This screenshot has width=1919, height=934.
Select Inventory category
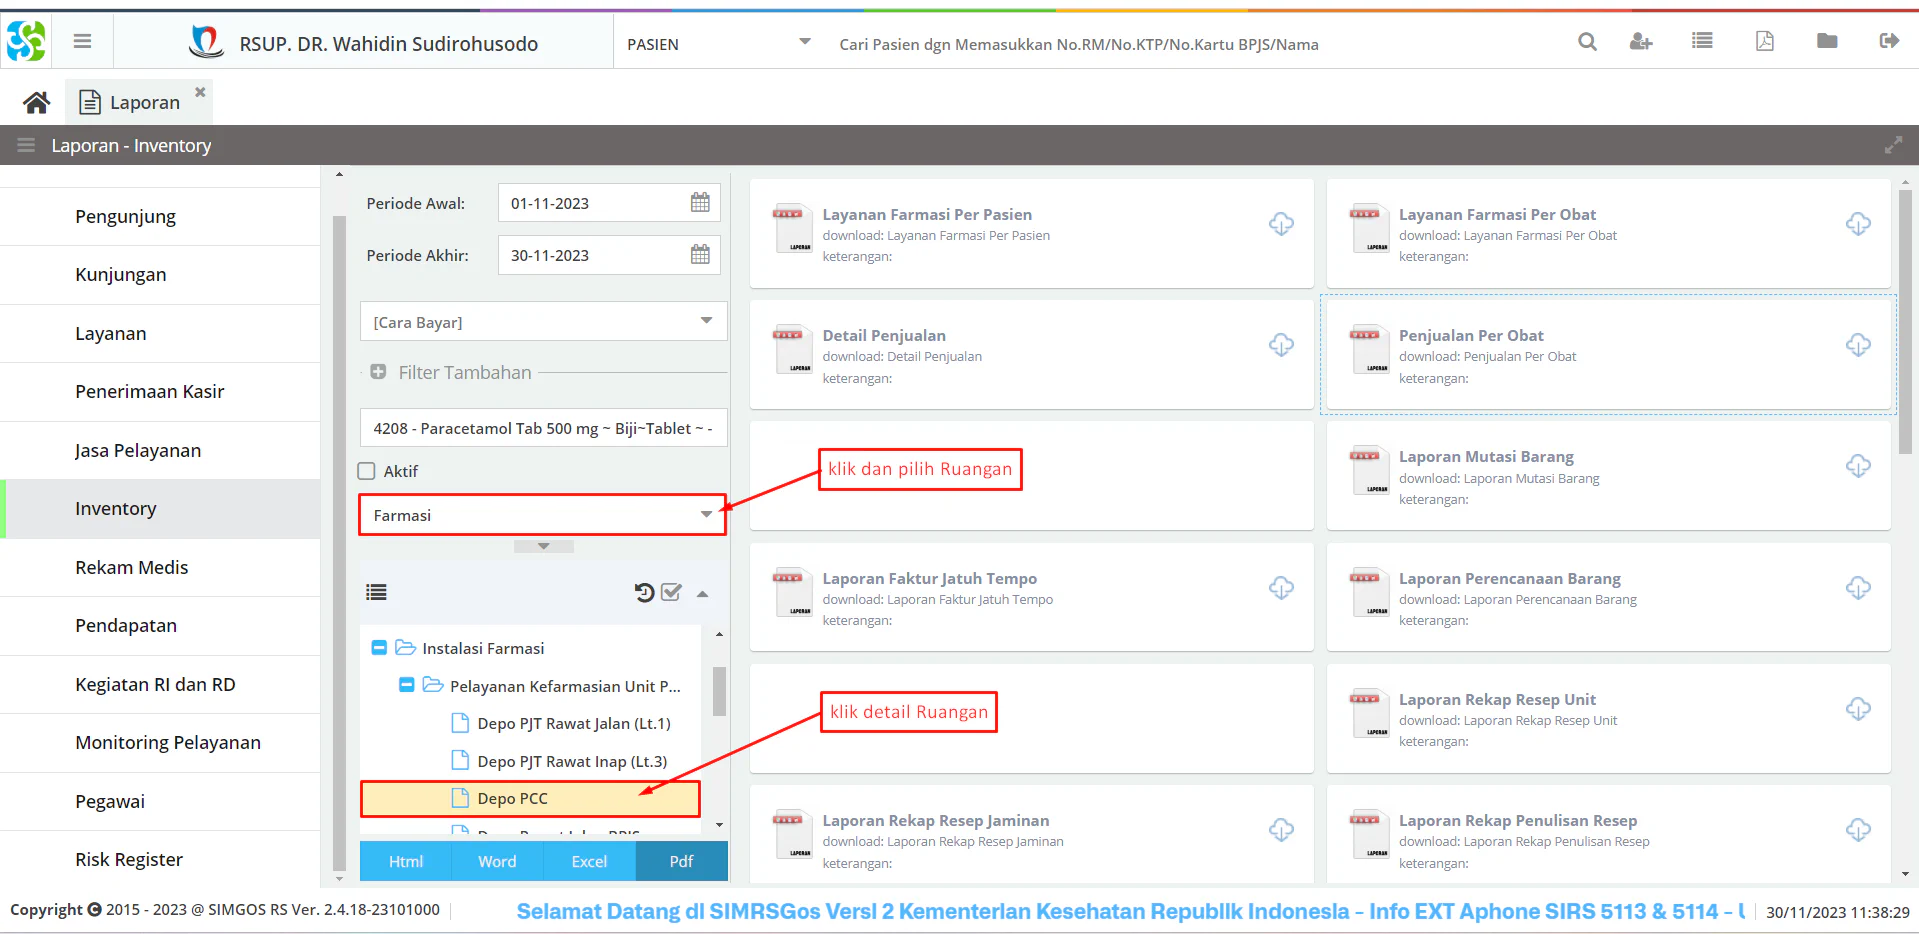160,509
